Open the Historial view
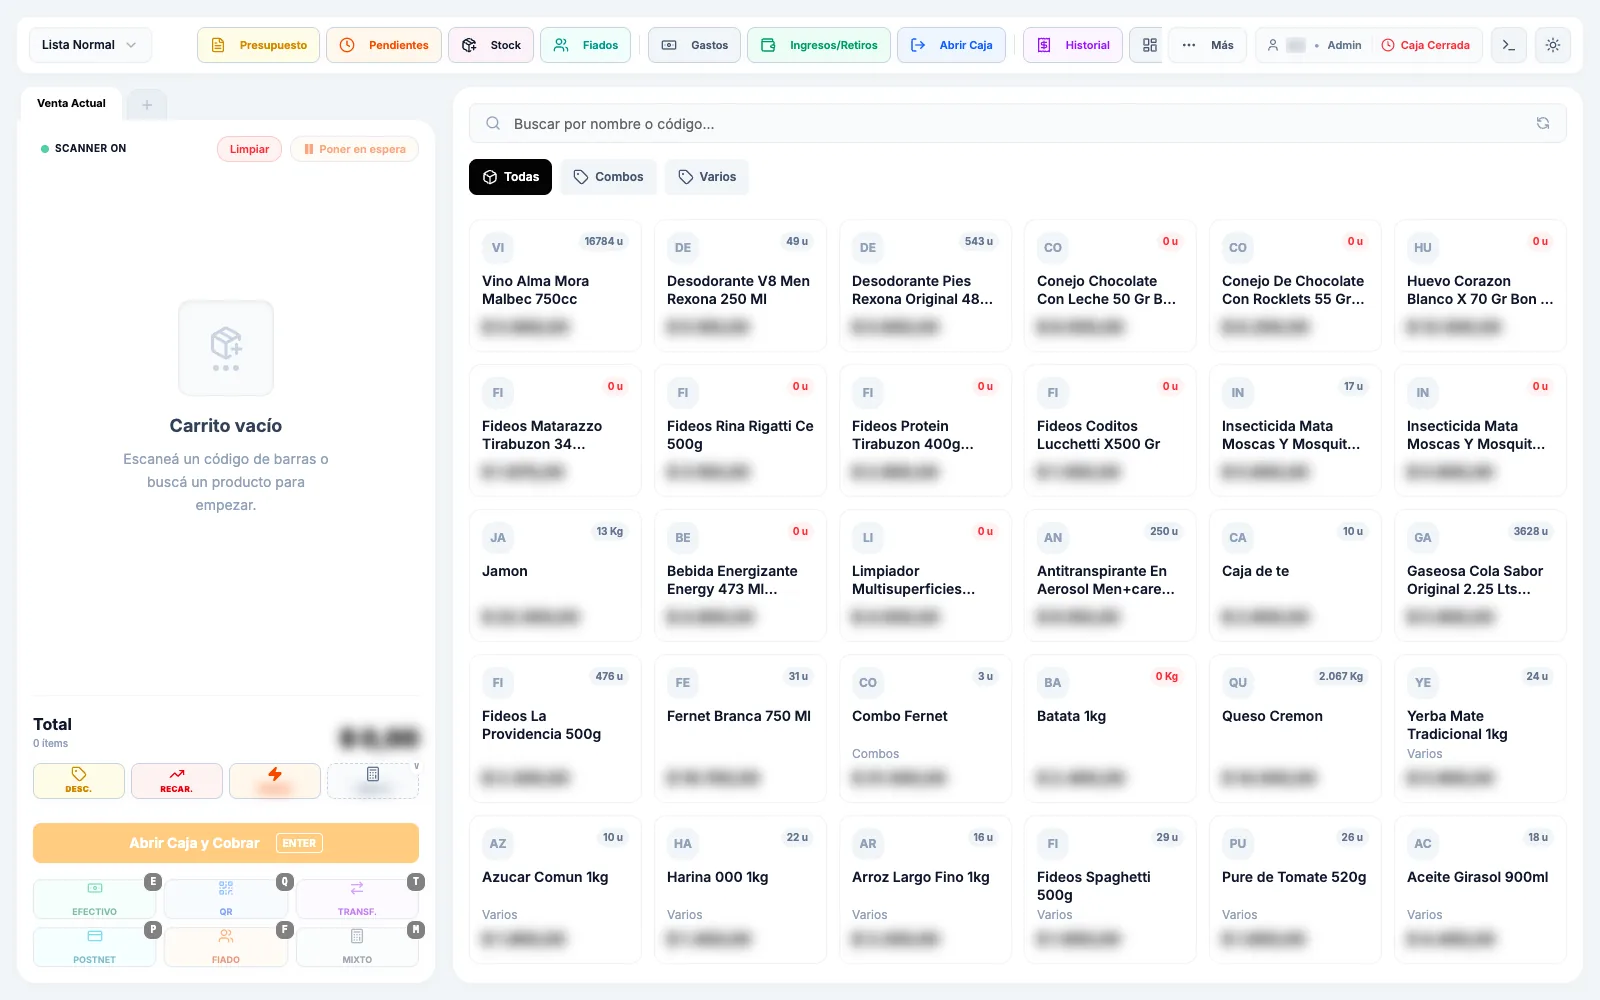The width and height of the screenshot is (1600, 1000). [x=1073, y=45]
